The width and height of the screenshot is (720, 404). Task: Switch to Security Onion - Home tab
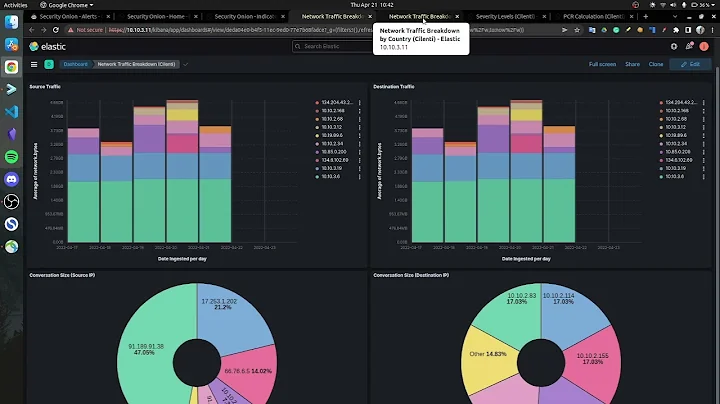(x=156, y=16)
